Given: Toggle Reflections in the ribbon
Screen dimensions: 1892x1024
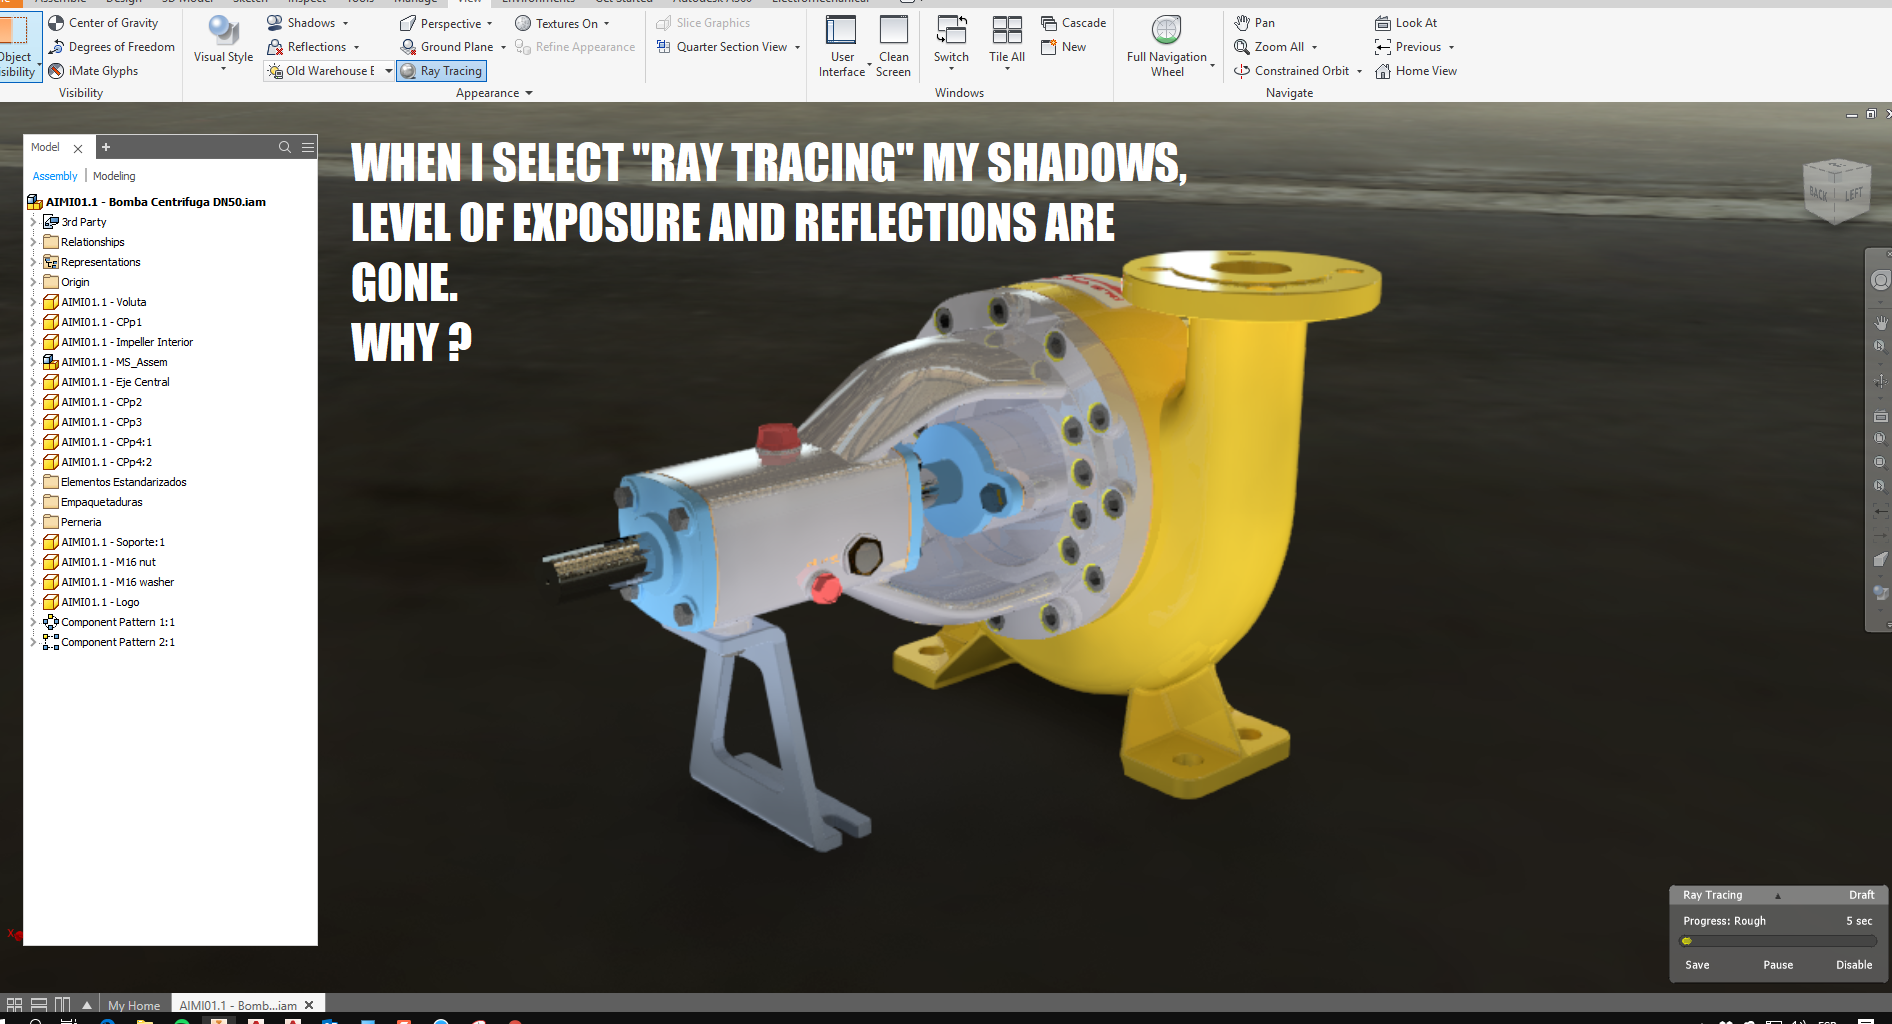Looking at the screenshot, I should pyautogui.click(x=306, y=47).
